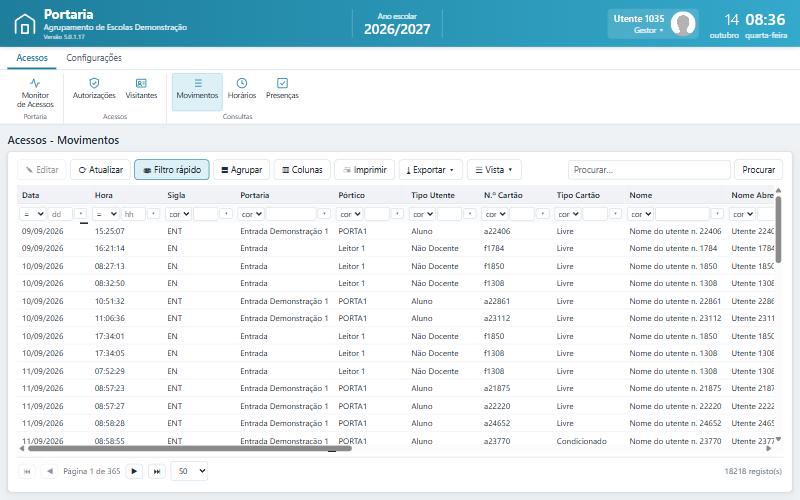The height and width of the screenshot is (500, 800).
Task: Open Hora filter operator dropdown
Action: 107,214
